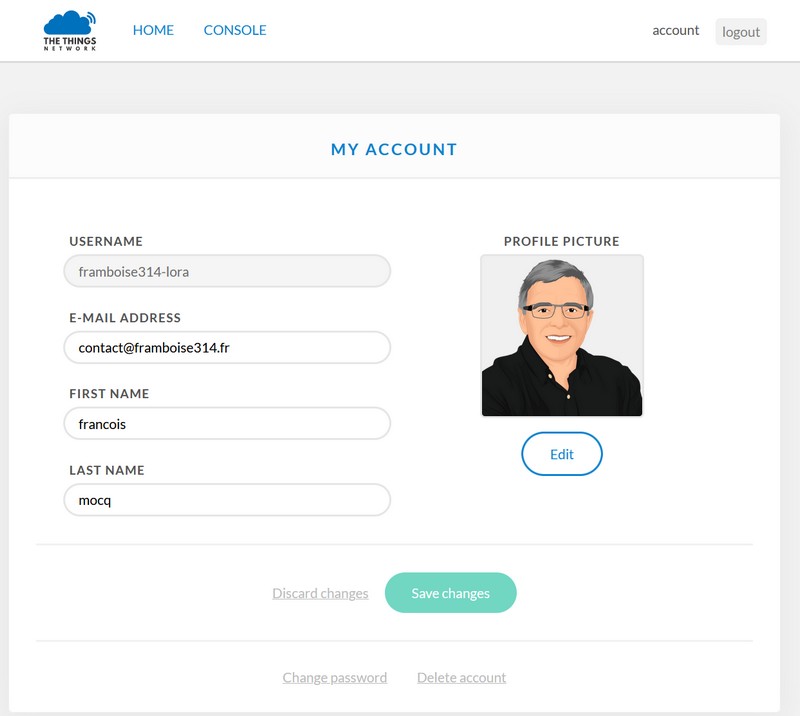
Task: Edit the profile picture
Action: pyautogui.click(x=562, y=454)
